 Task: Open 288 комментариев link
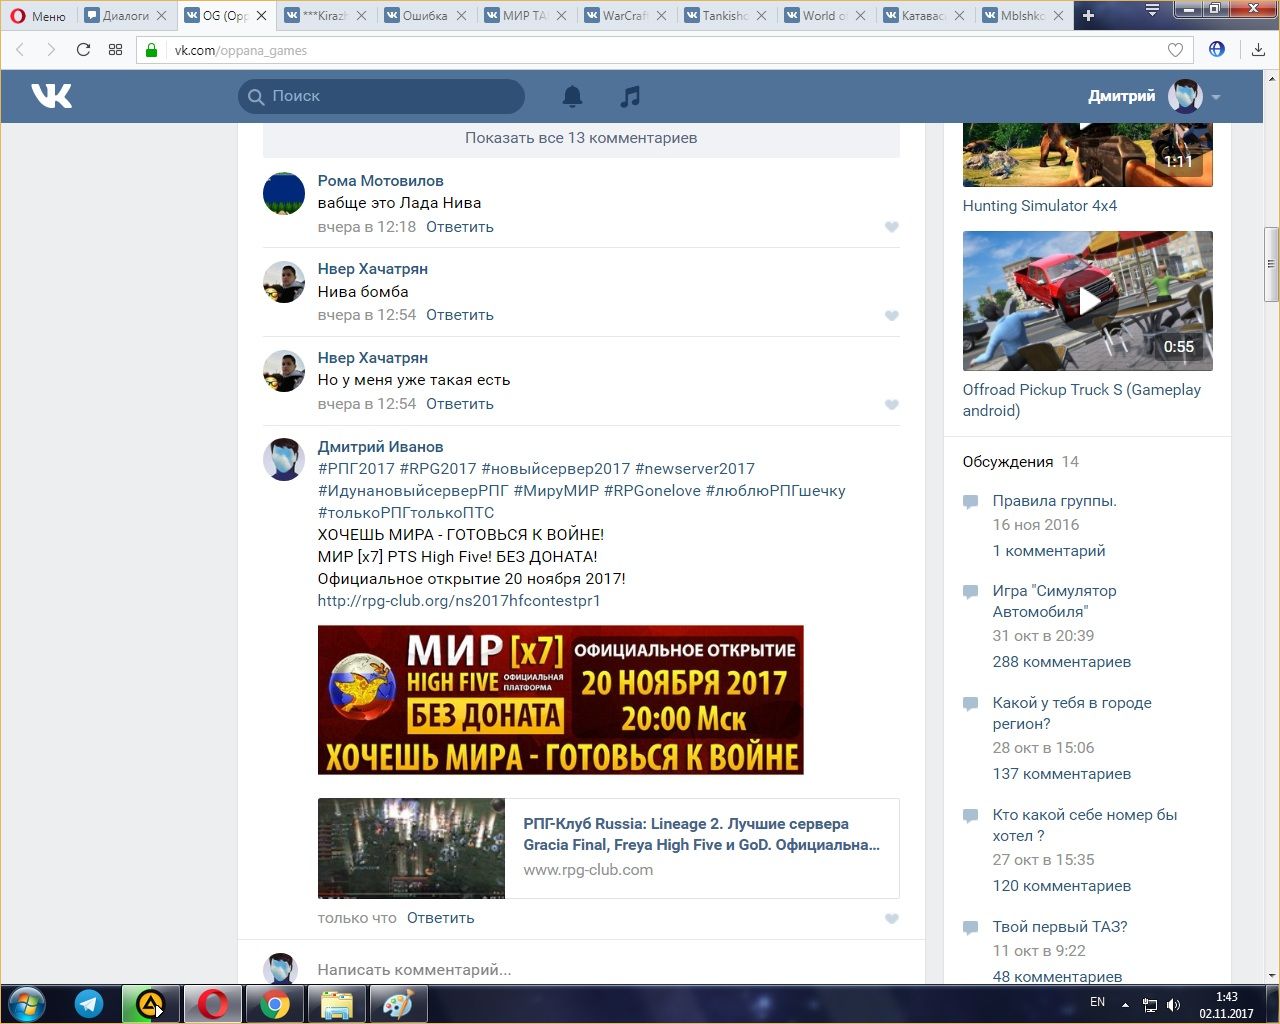pyautogui.click(x=1062, y=662)
